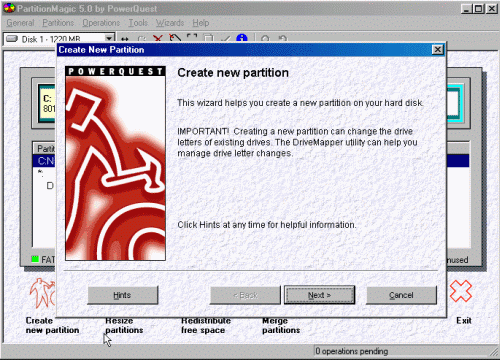The image size is (500, 360).
Task: Cancel the Create New Partition wizard
Action: point(401,295)
